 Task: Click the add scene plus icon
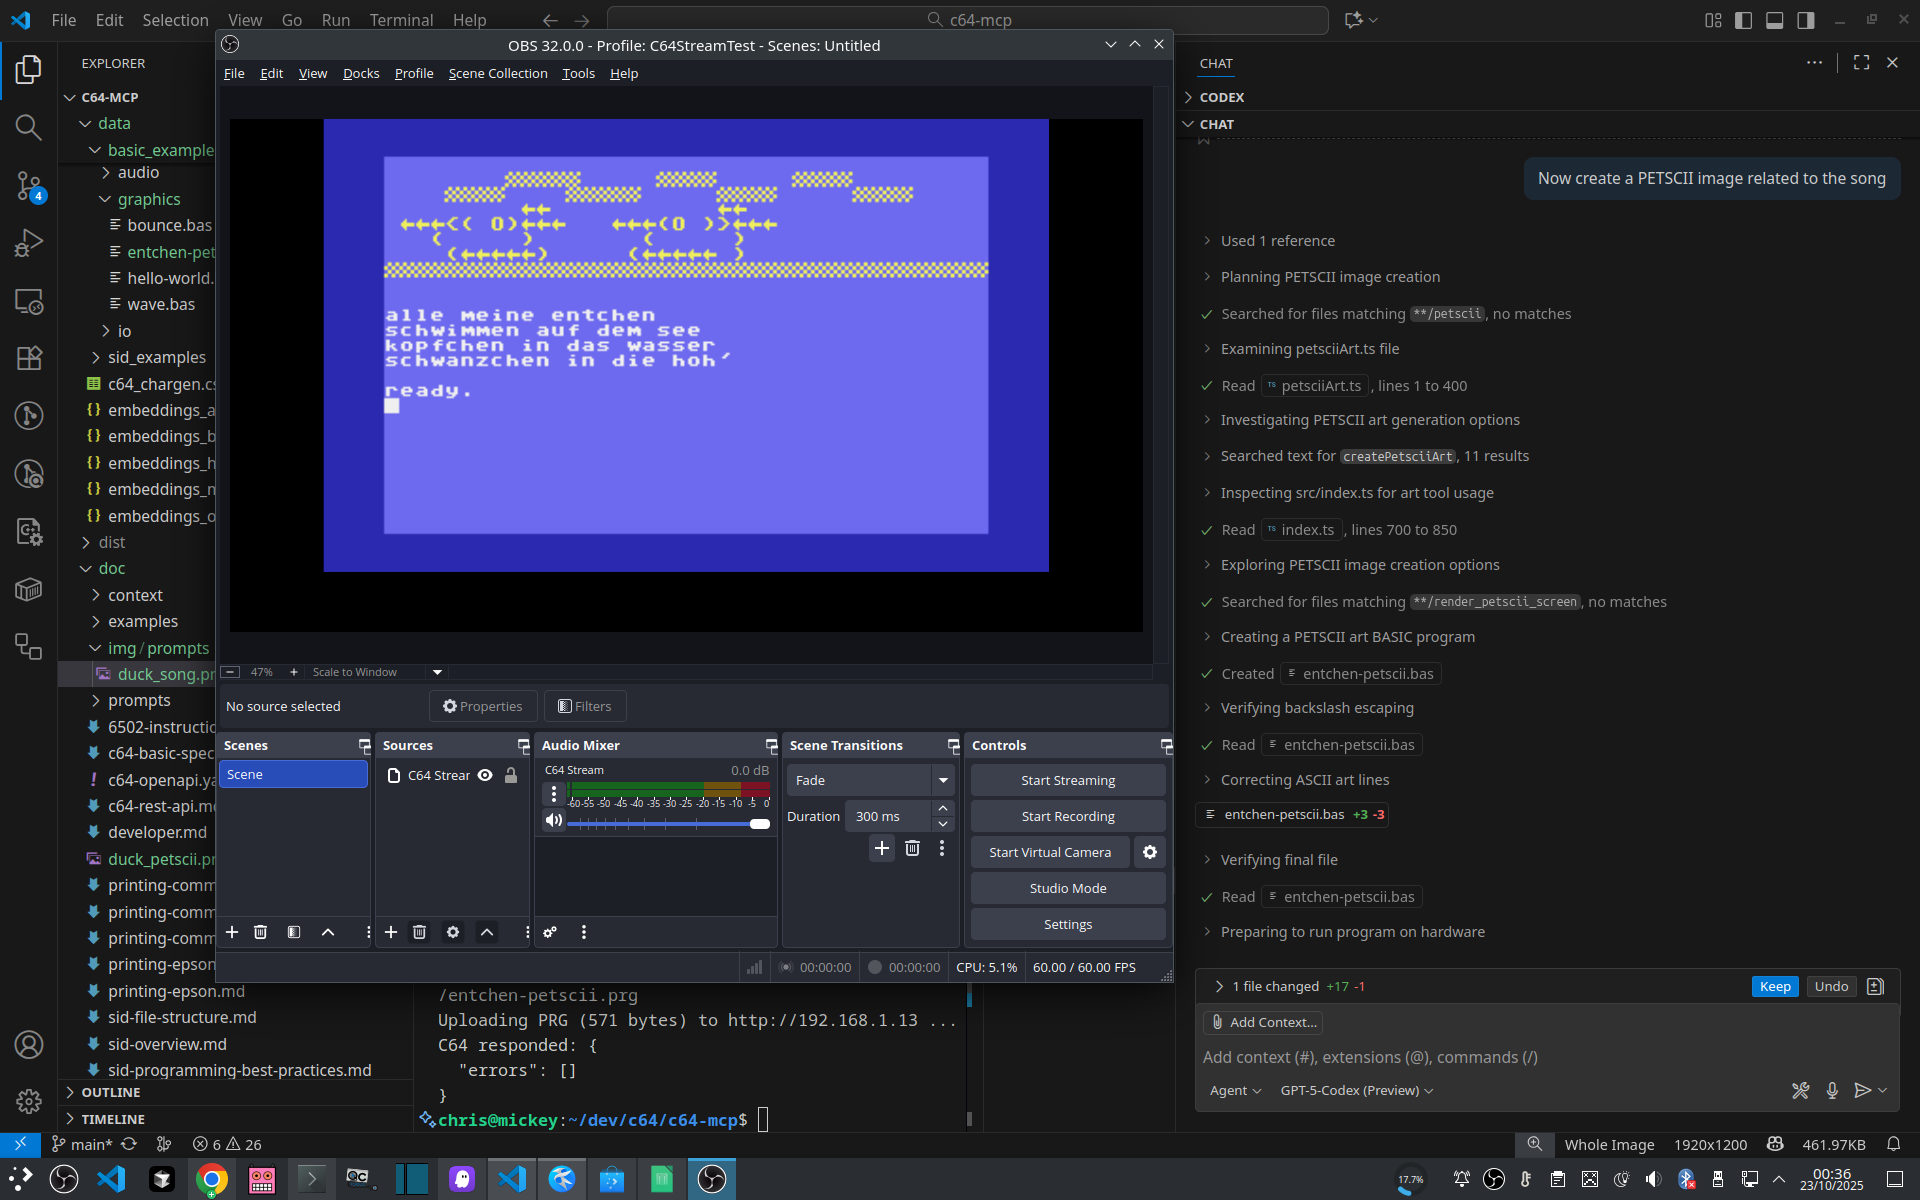point(232,932)
